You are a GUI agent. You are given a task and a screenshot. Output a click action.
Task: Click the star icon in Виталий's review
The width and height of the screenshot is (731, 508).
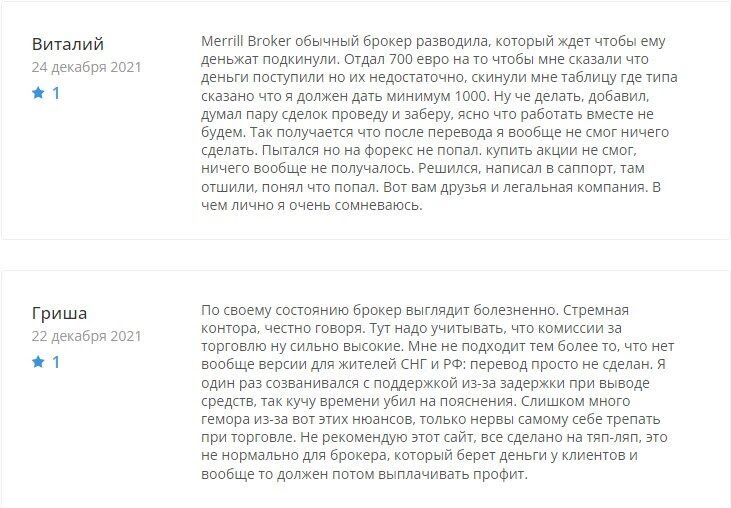pyautogui.click(x=38, y=93)
